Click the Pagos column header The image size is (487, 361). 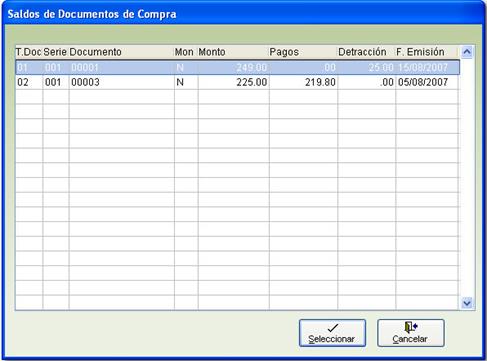(x=284, y=52)
